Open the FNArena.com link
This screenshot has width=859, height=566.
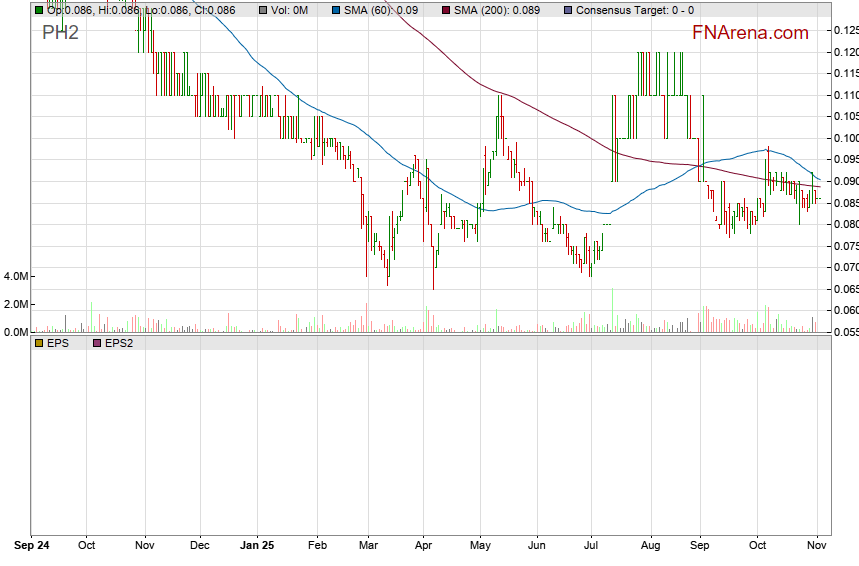tap(750, 33)
